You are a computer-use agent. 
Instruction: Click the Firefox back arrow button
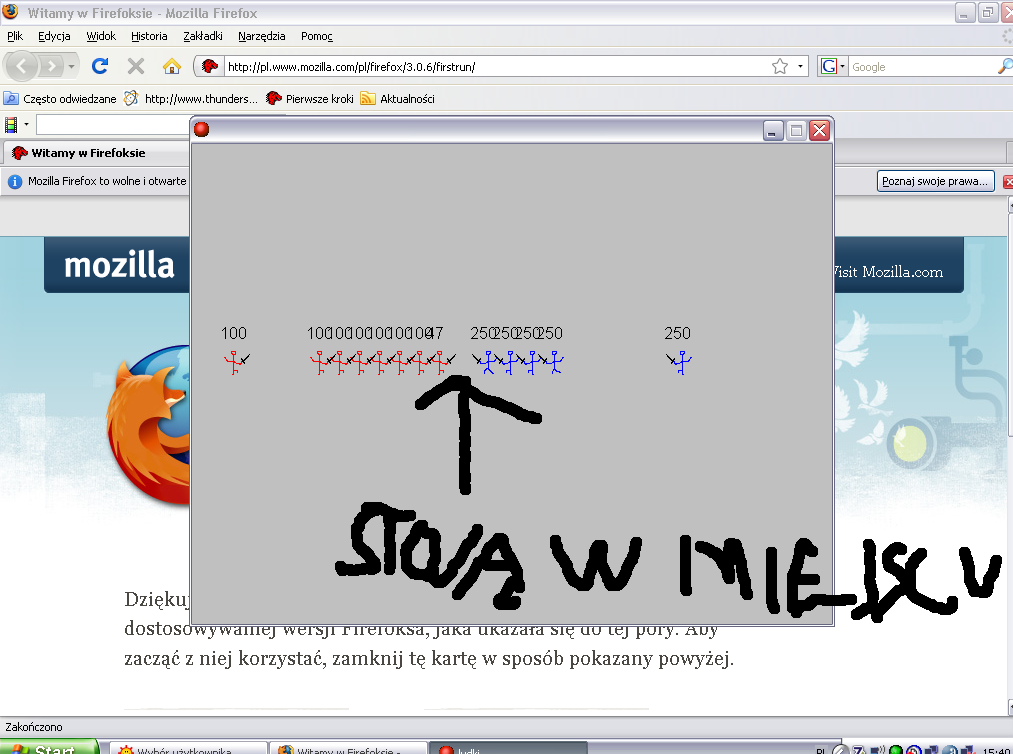[x=23, y=66]
